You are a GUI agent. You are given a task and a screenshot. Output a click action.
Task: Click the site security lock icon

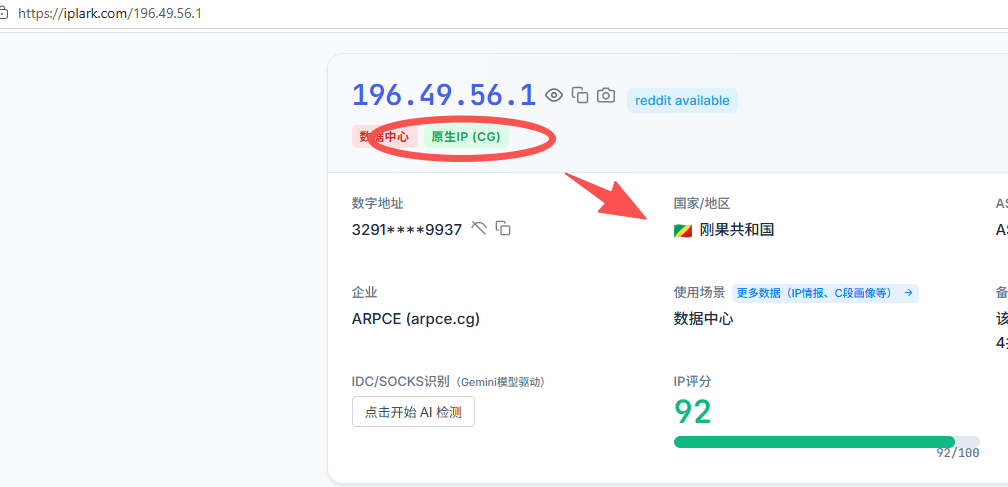[x=4, y=13]
